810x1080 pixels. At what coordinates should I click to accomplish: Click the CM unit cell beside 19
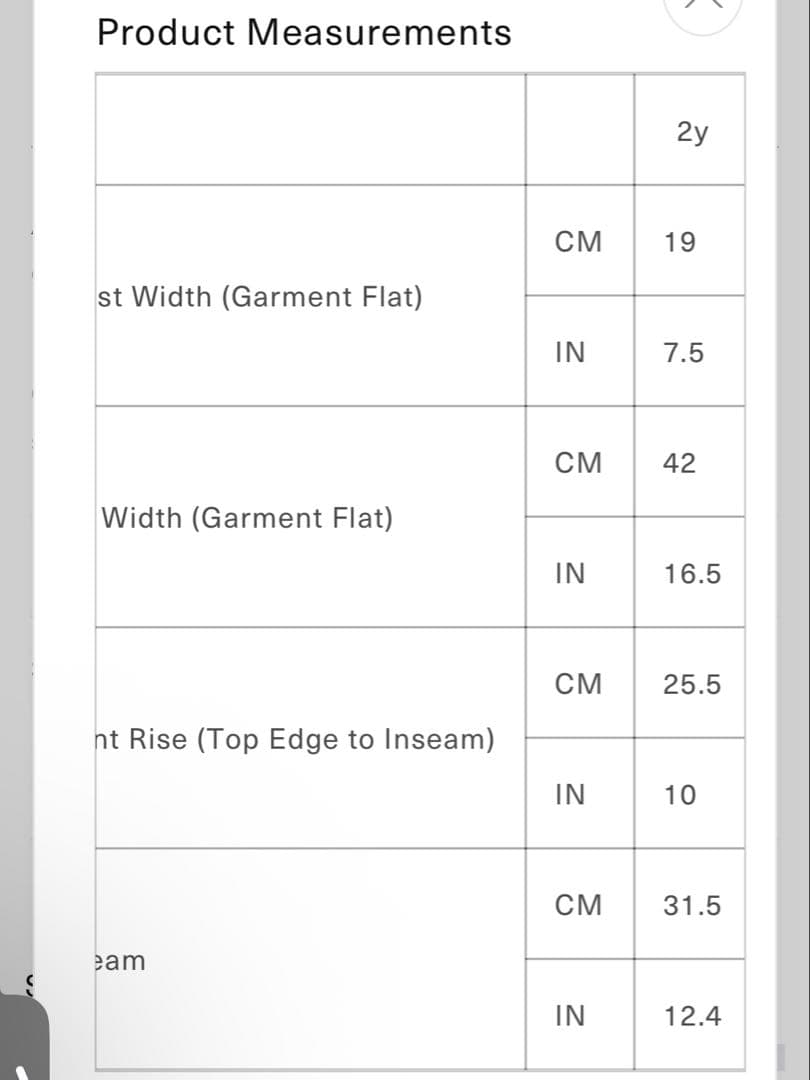tap(579, 242)
